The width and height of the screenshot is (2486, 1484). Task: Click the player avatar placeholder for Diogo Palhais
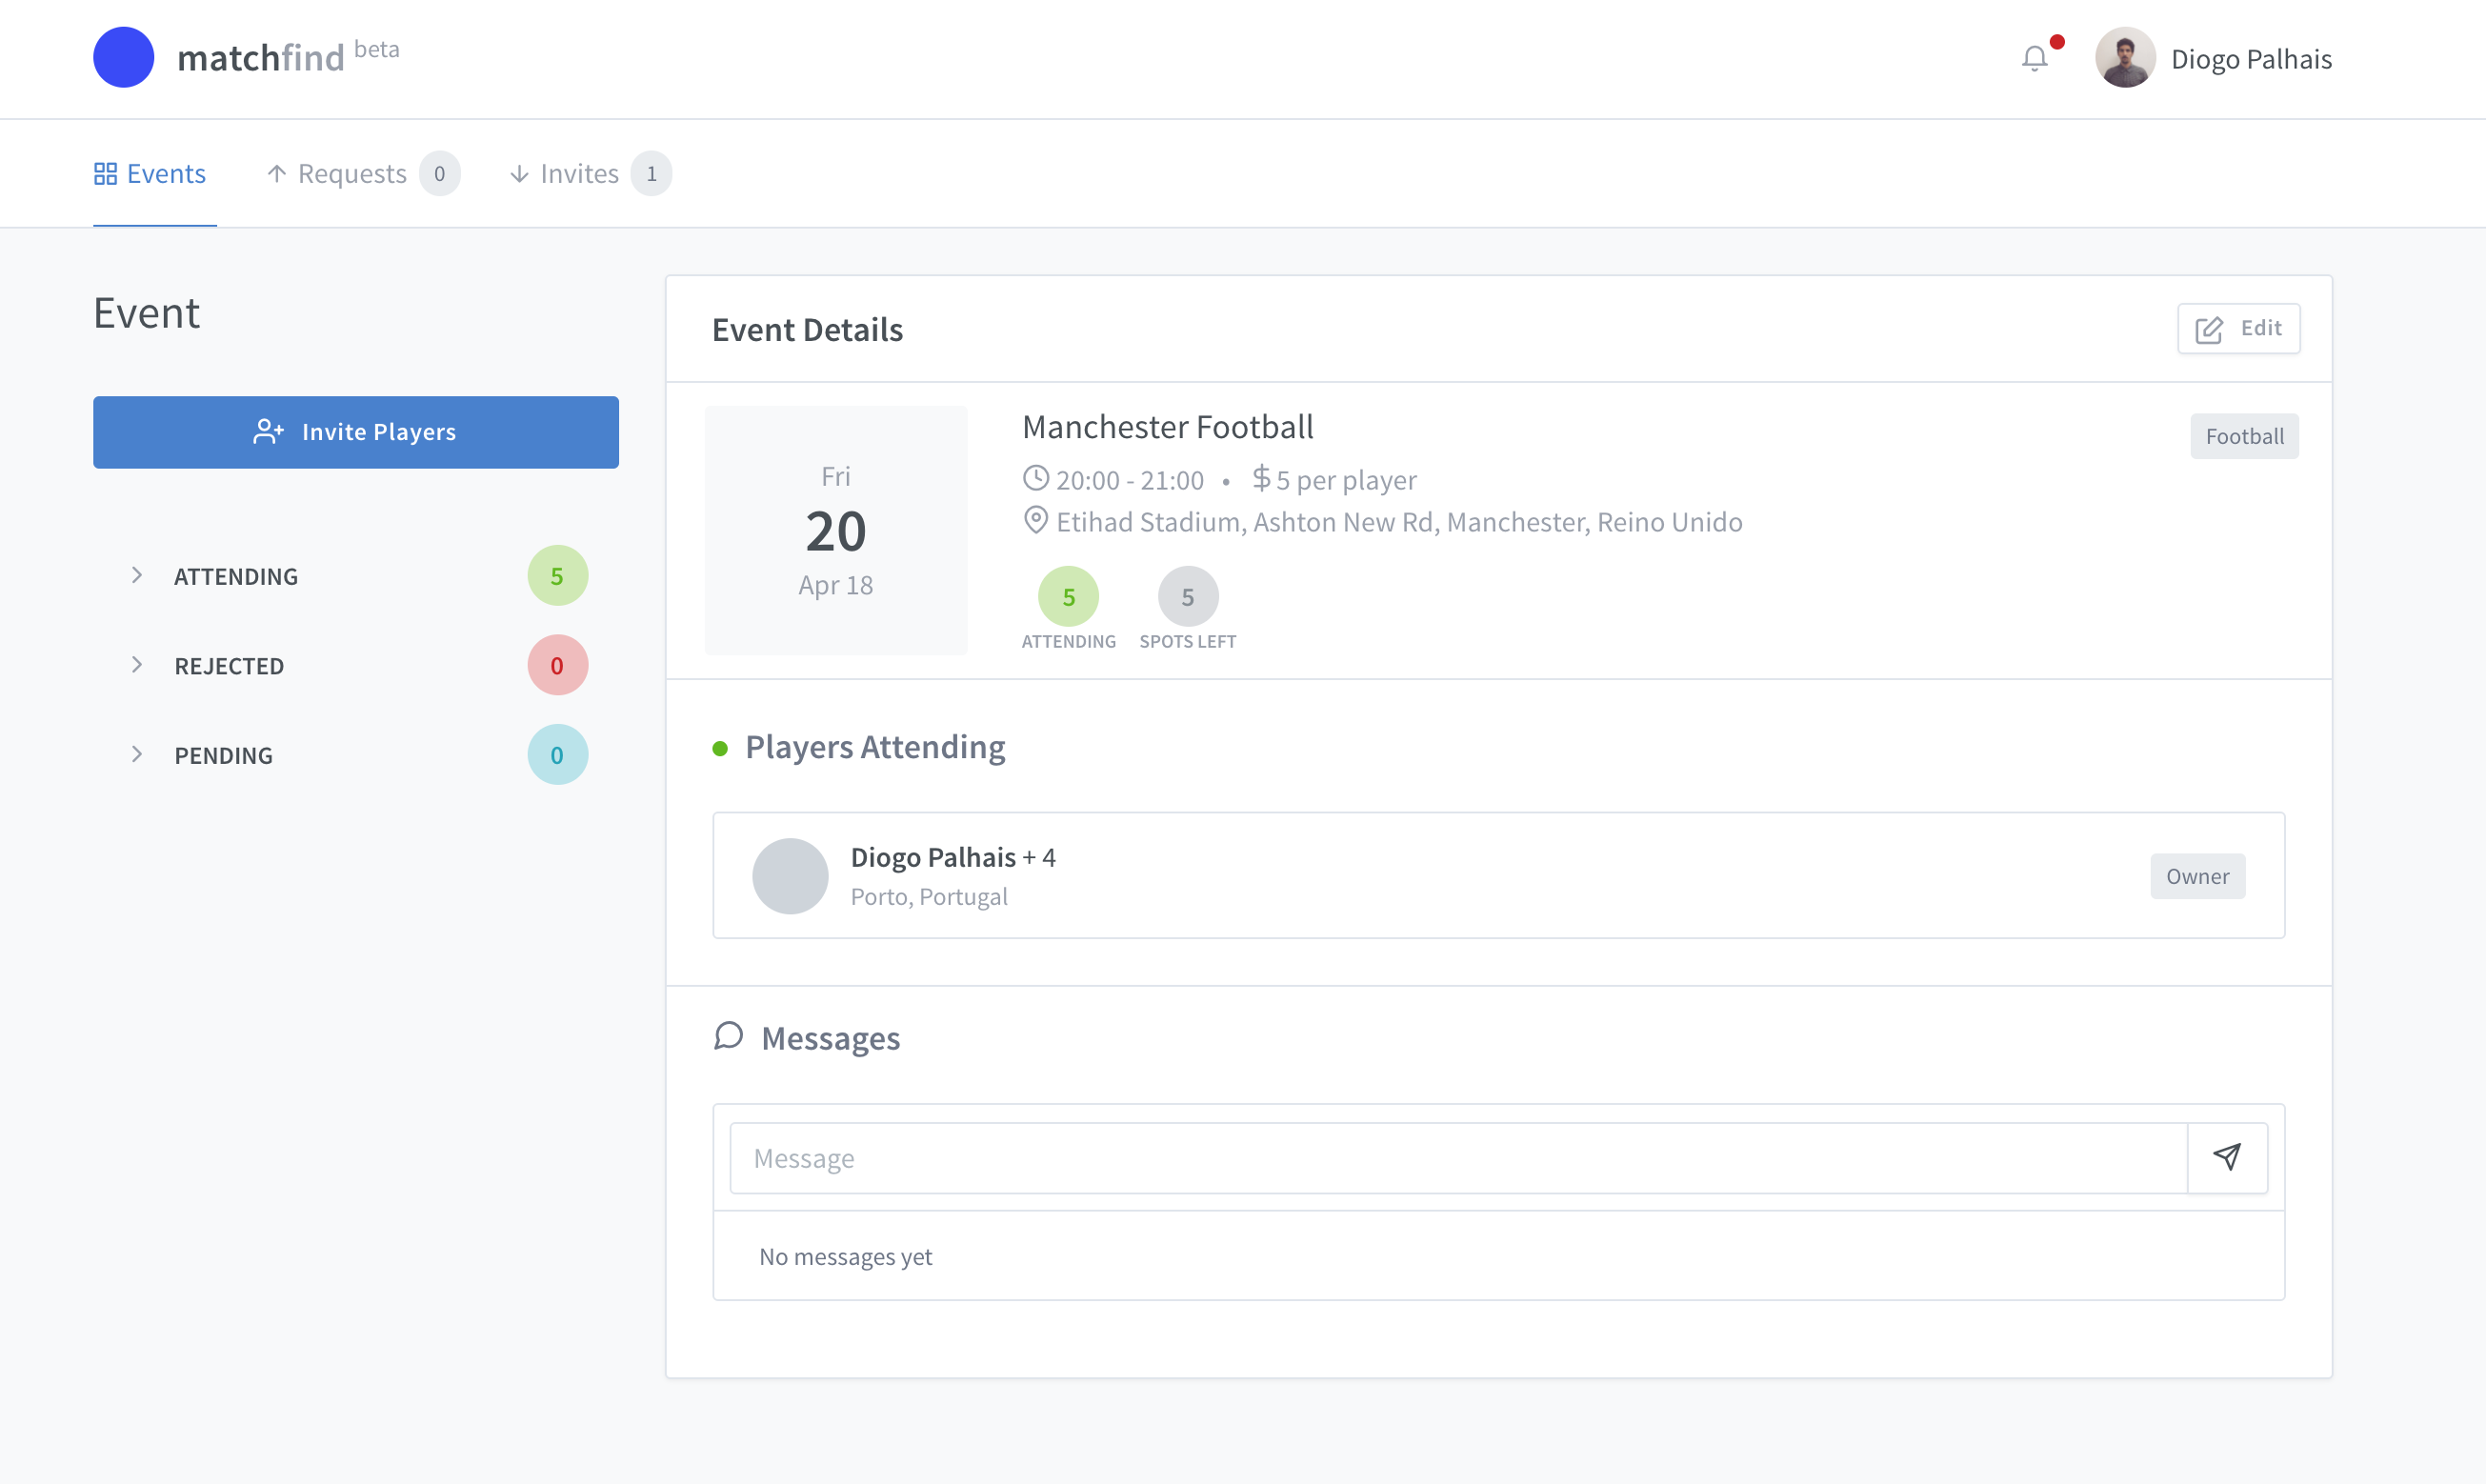tap(789, 875)
